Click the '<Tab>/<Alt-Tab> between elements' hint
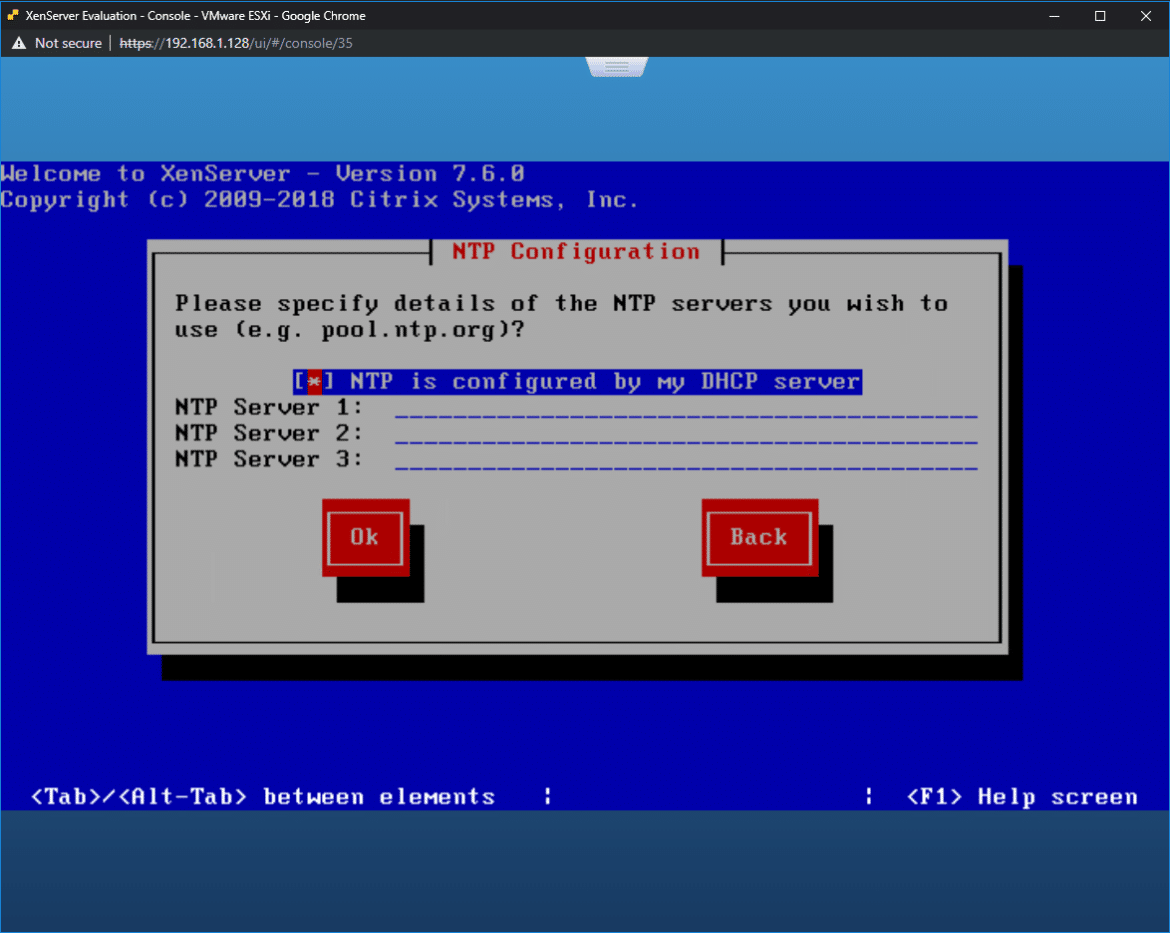Viewport: 1170px width, 933px height. coord(263,797)
